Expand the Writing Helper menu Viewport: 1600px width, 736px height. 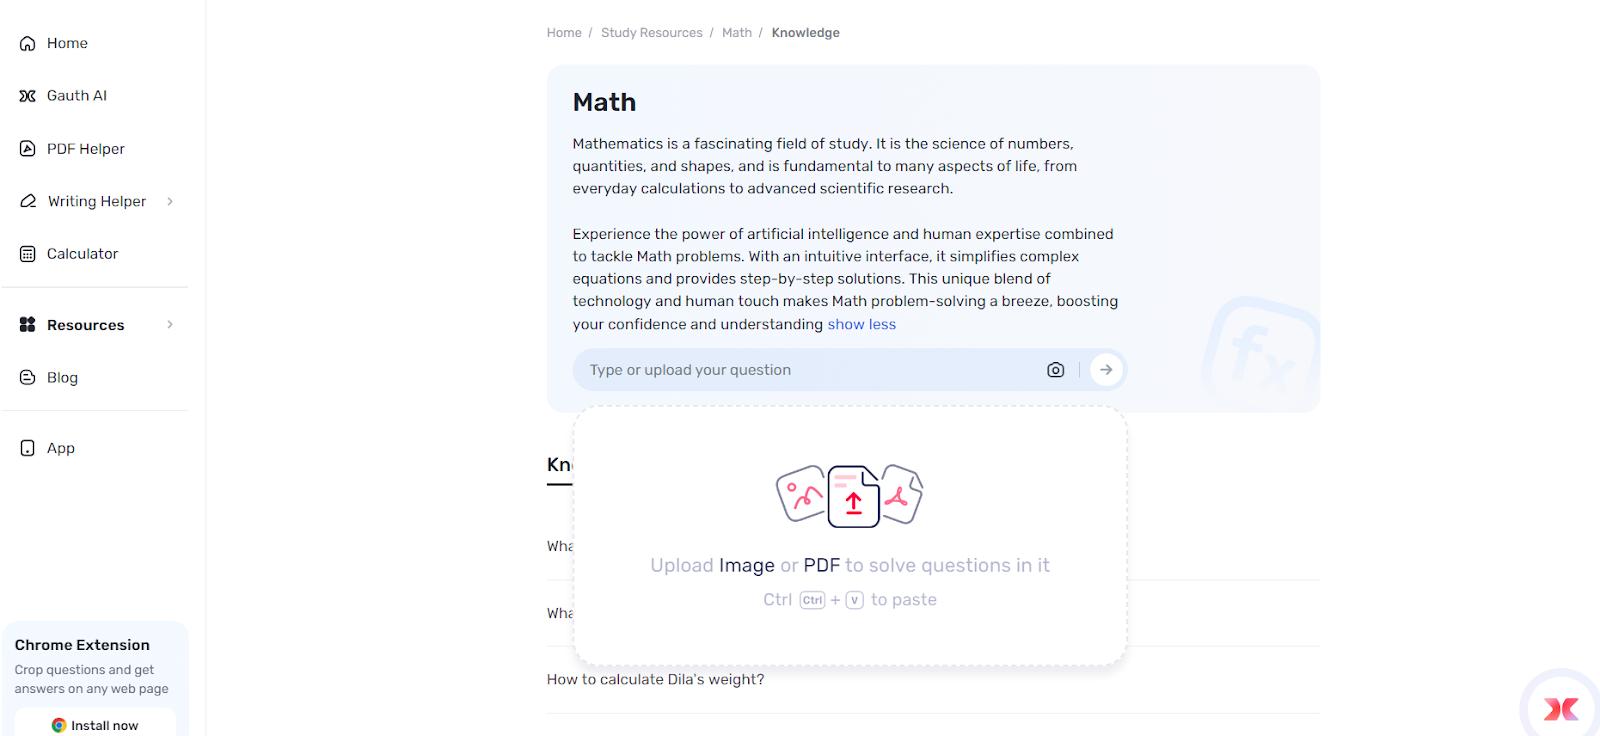pos(169,201)
